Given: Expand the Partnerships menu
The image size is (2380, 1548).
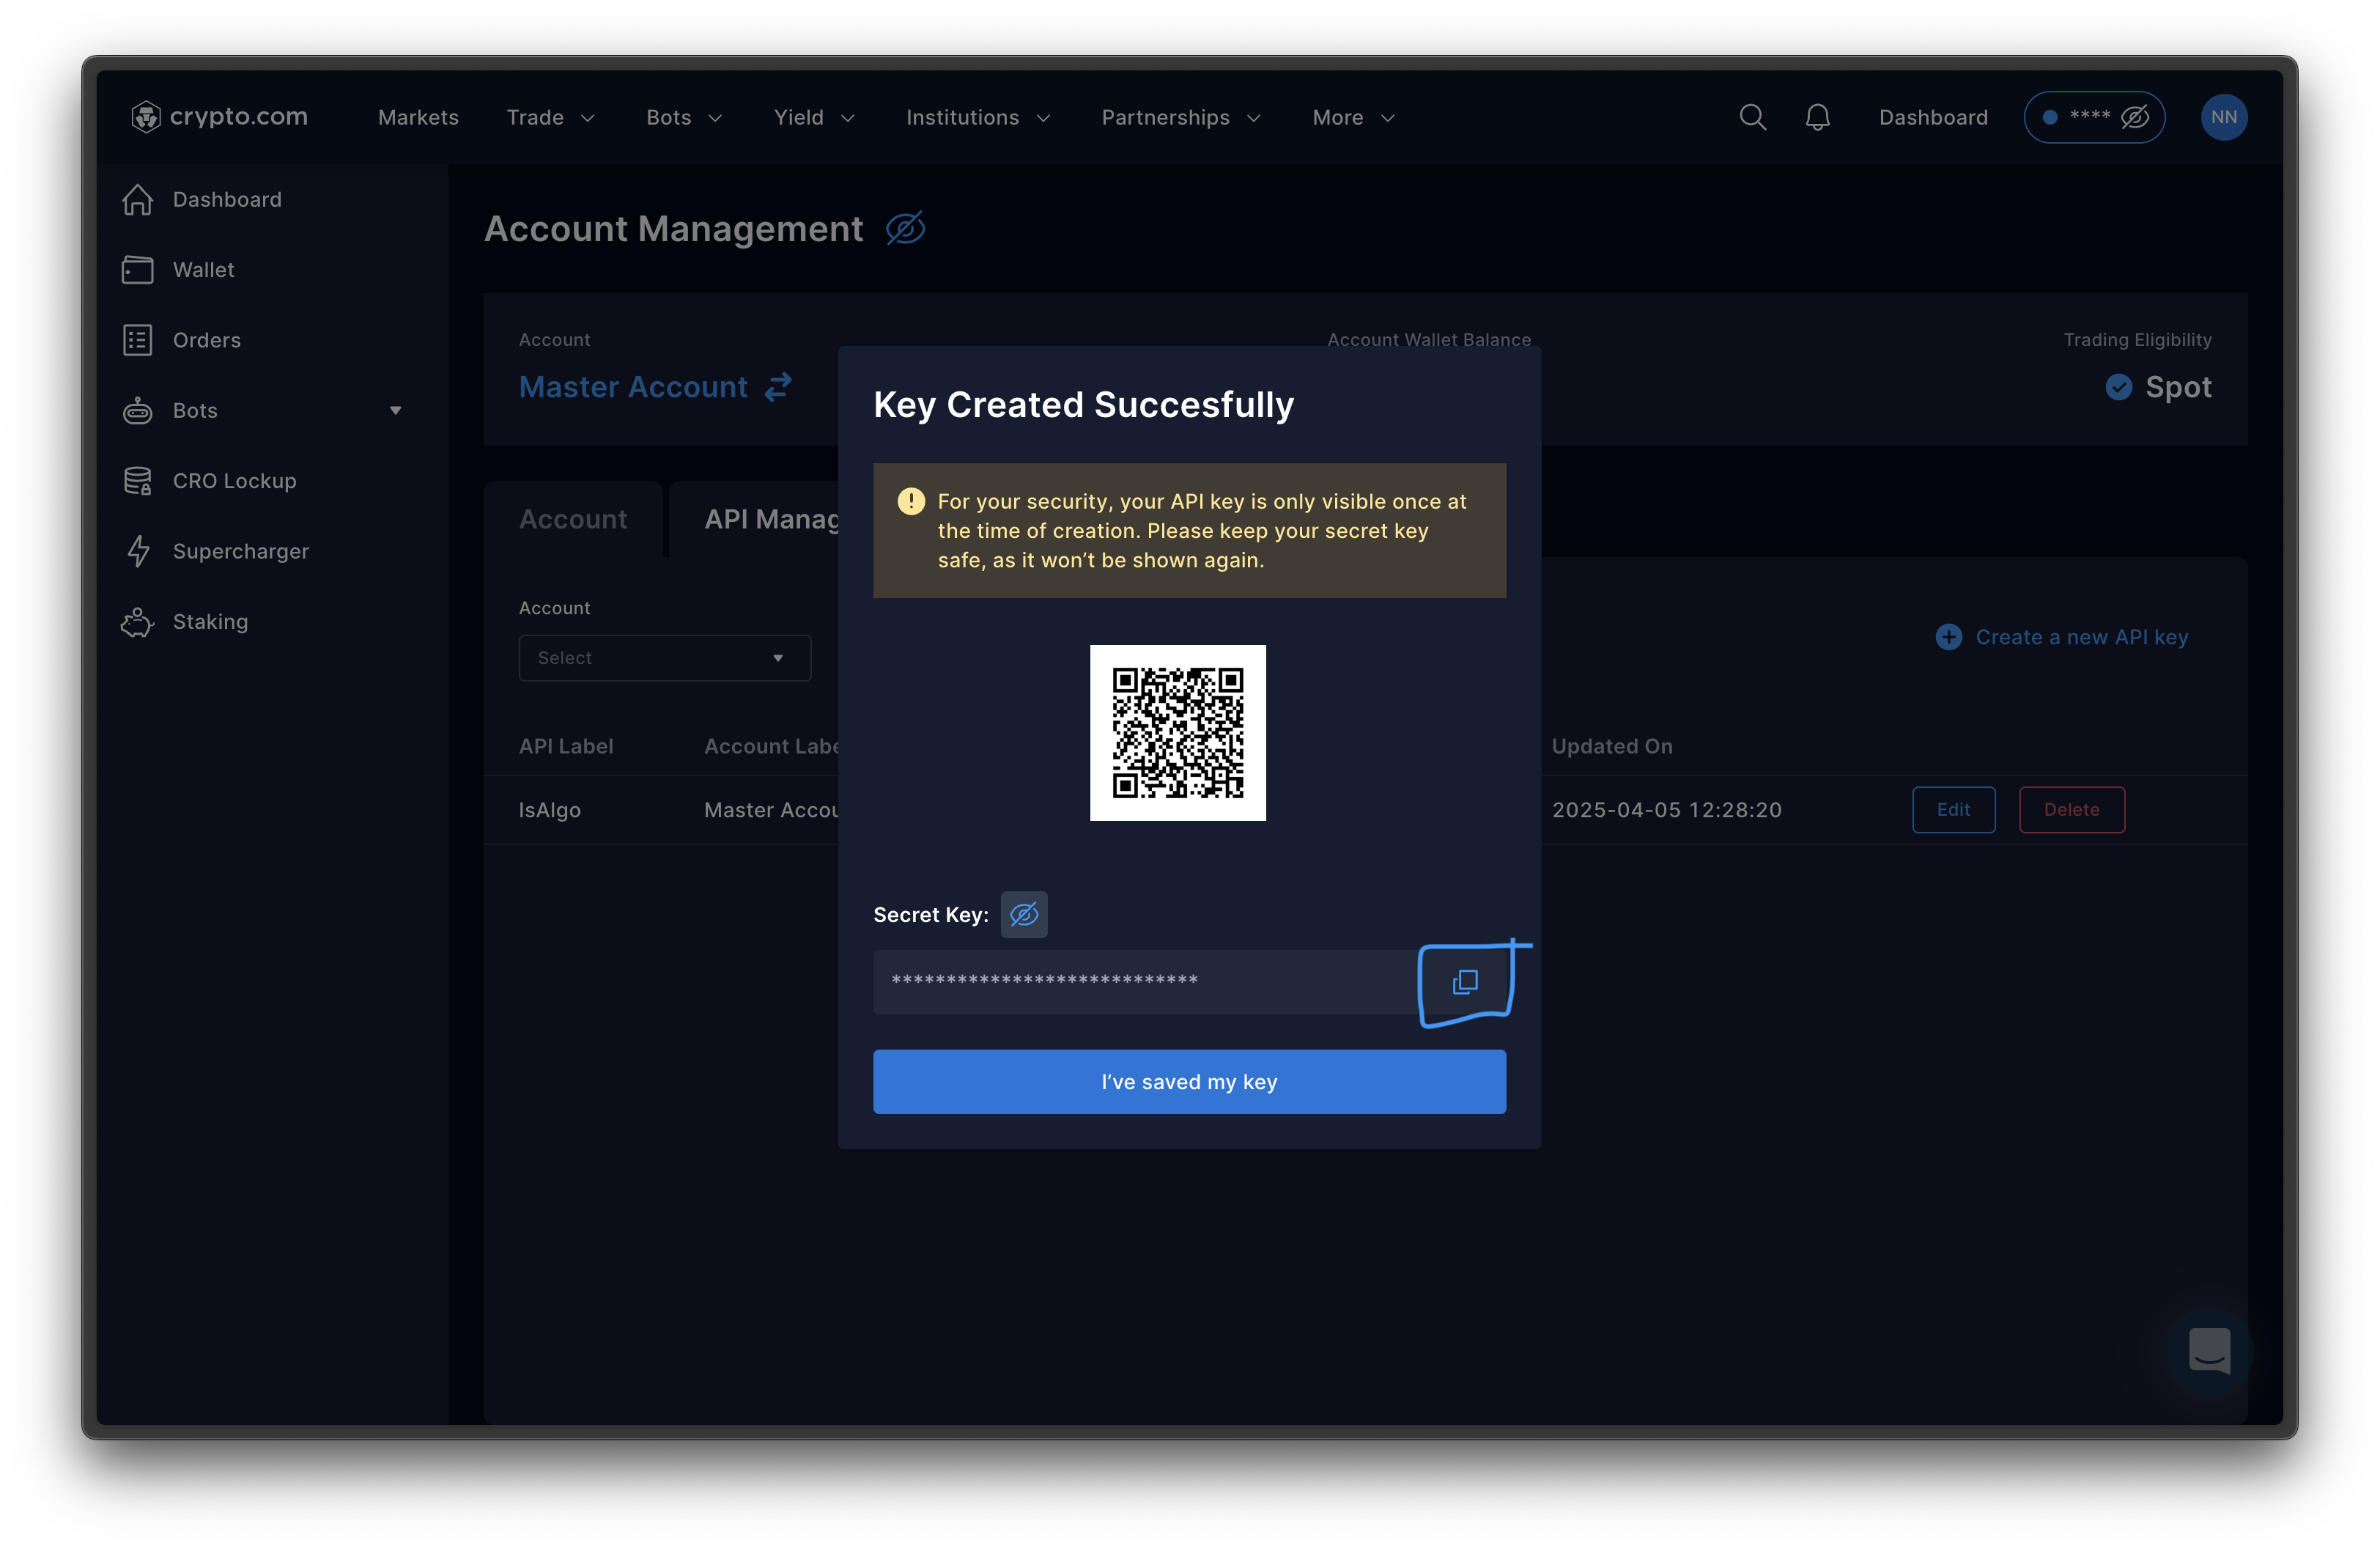Looking at the screenshot, I should pyautogui.click(x=1181, y=117).
